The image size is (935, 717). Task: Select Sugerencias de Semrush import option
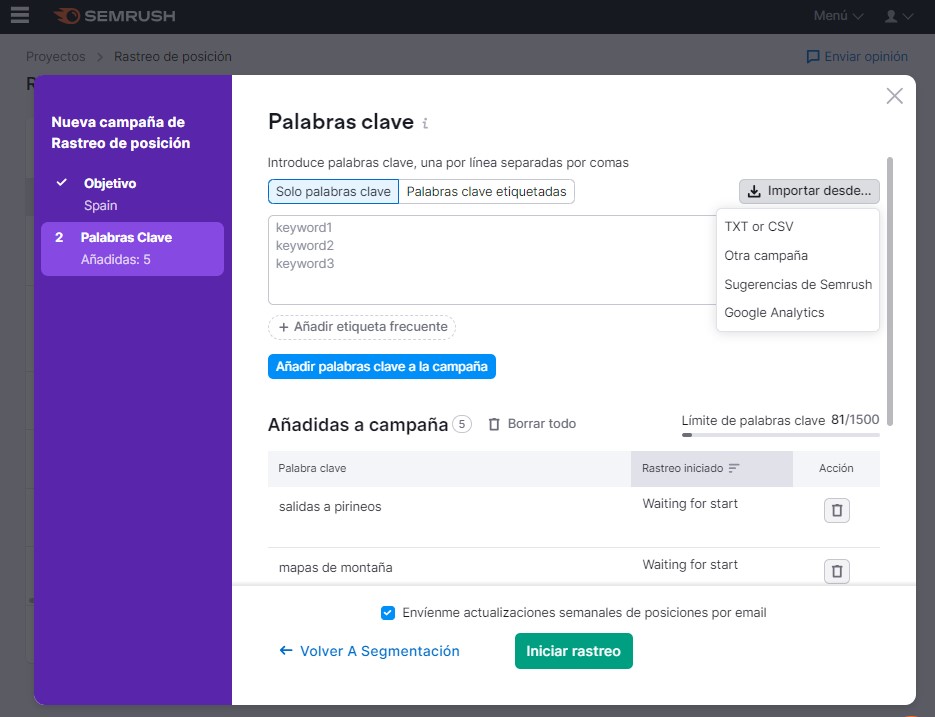[x=797, y=284]
